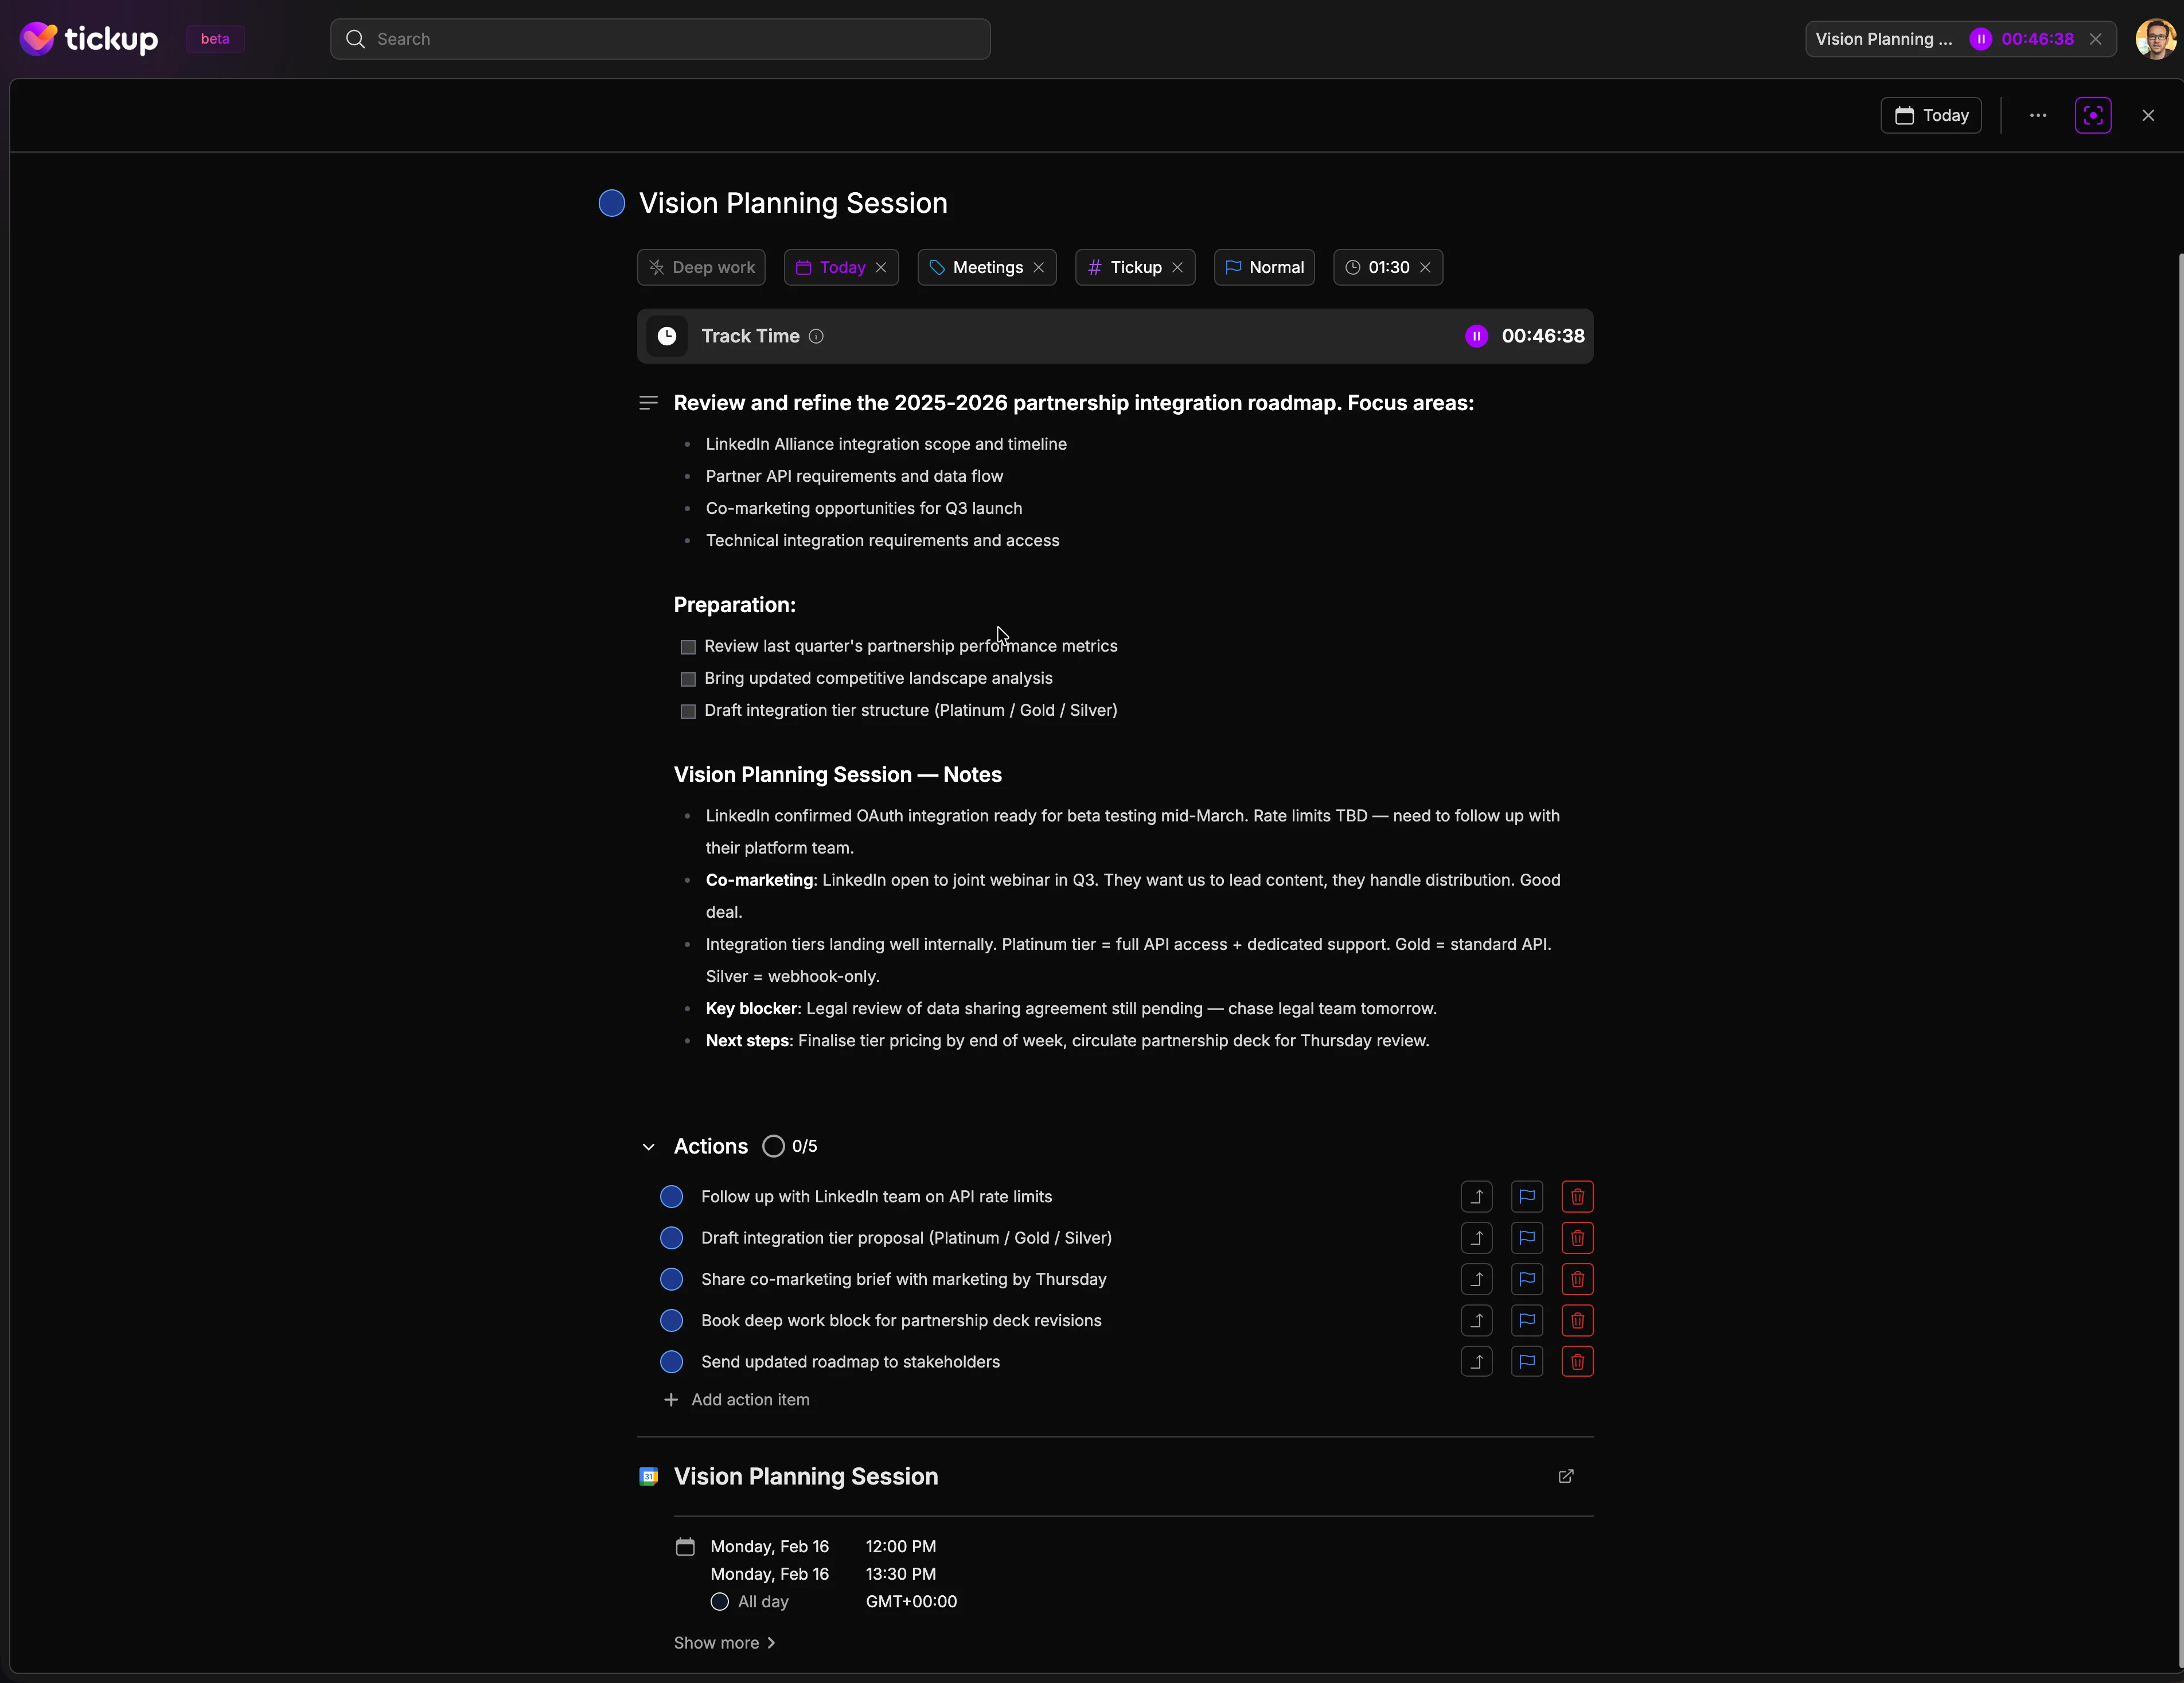Click the search magnifier icon
Viewport: 2184px width, 1683px height.
(x=355, y=39)
